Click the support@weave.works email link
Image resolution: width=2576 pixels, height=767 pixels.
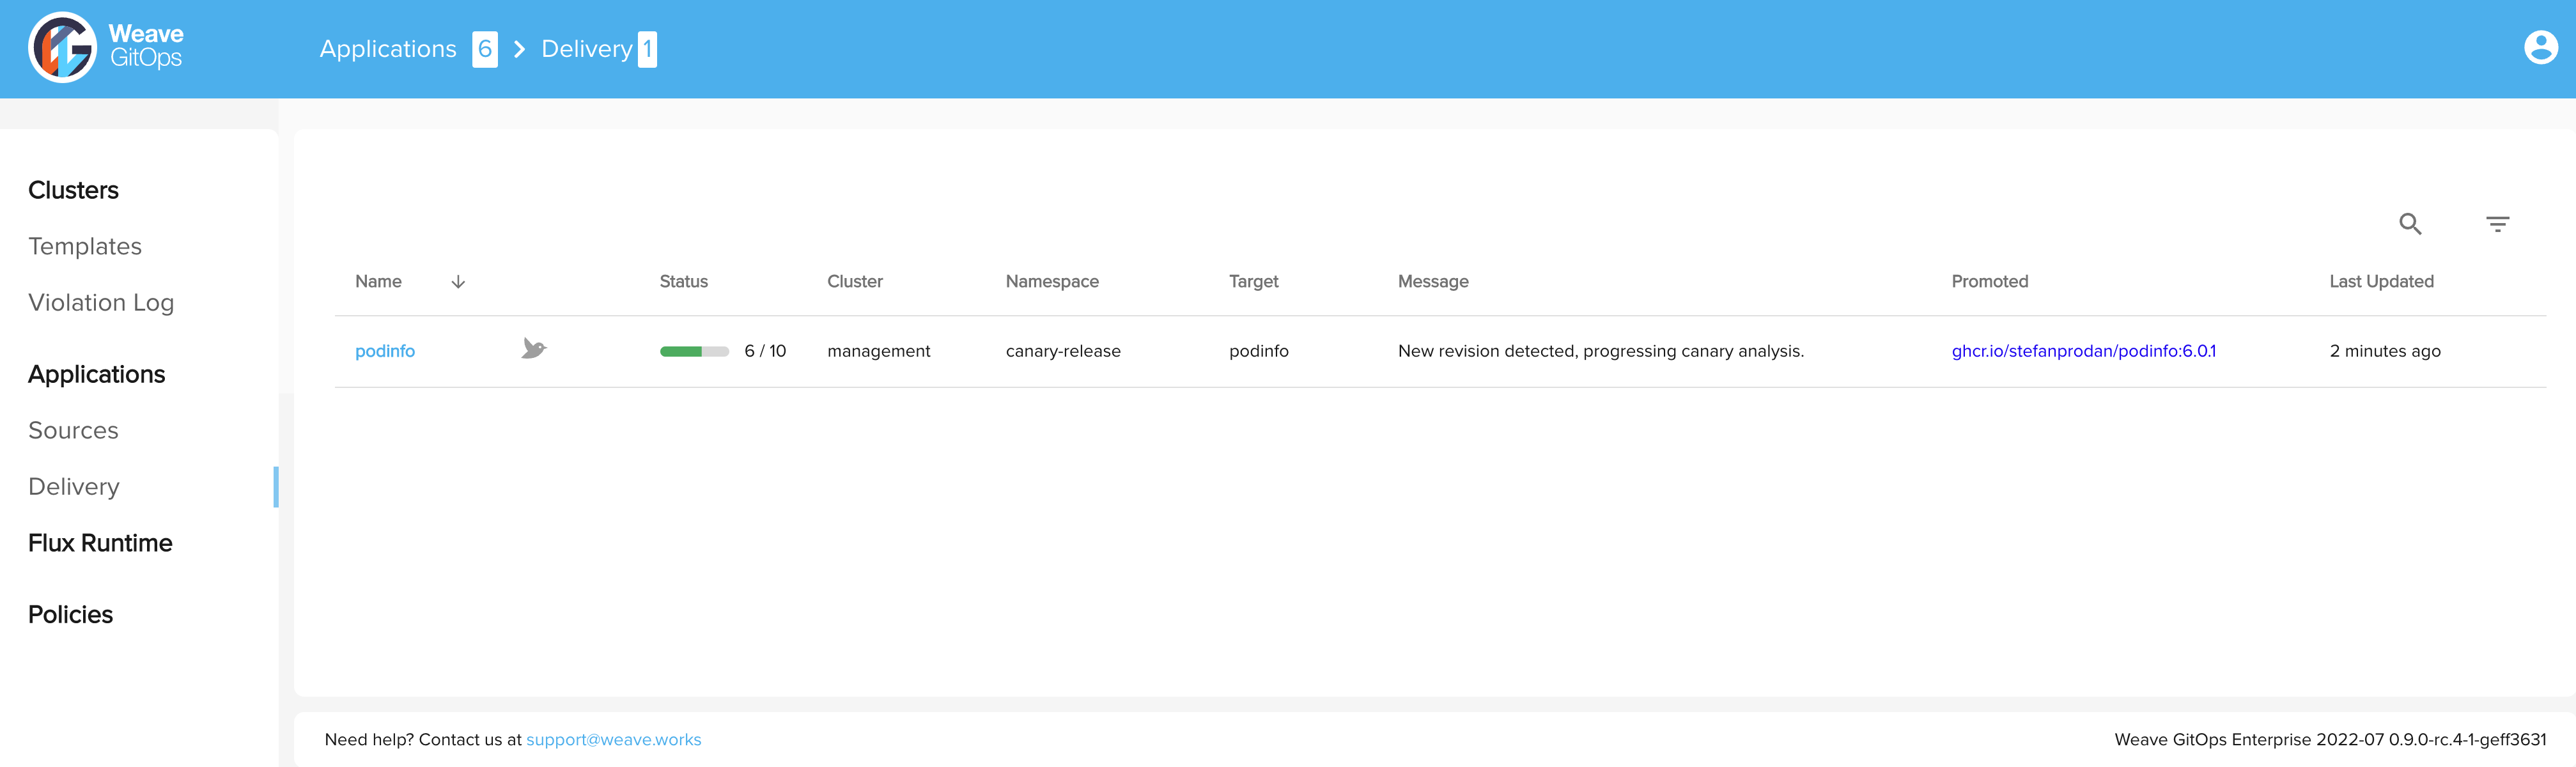point(614,739)
